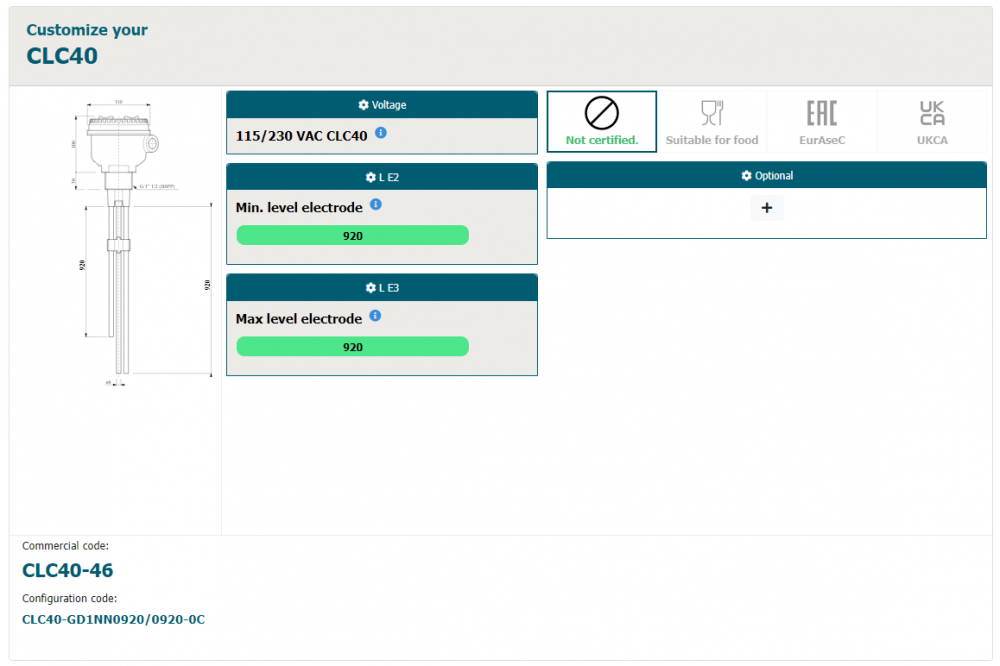This screenshot has height=666, width=1000.
Task: Pick the UKCA certification icon
Action: (931, 122)
